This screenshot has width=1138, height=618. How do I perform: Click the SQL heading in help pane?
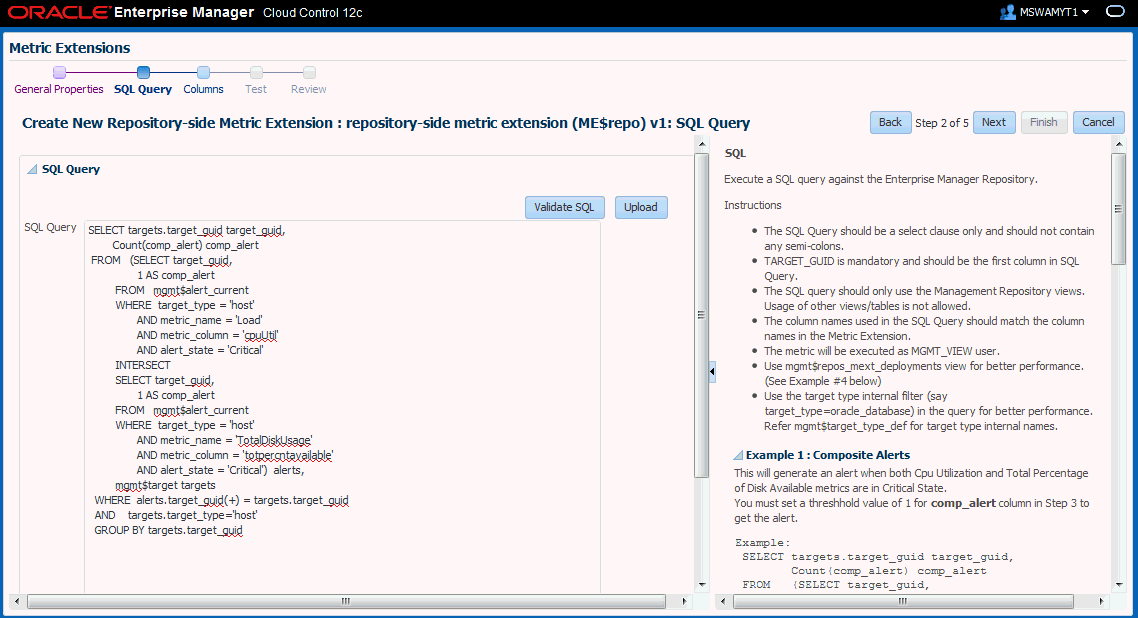(735, 153)
